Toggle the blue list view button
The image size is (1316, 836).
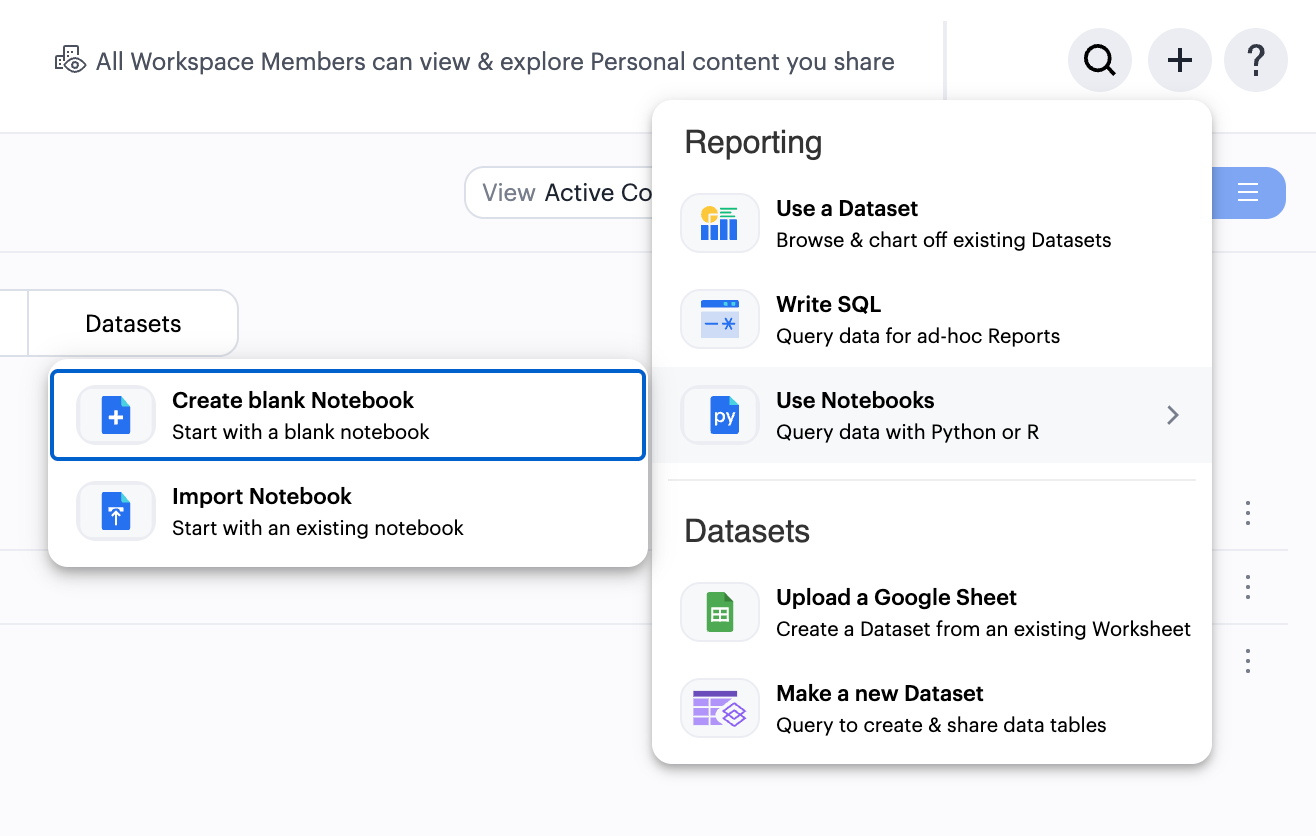pyautogui.click(x=1247, y=193)
